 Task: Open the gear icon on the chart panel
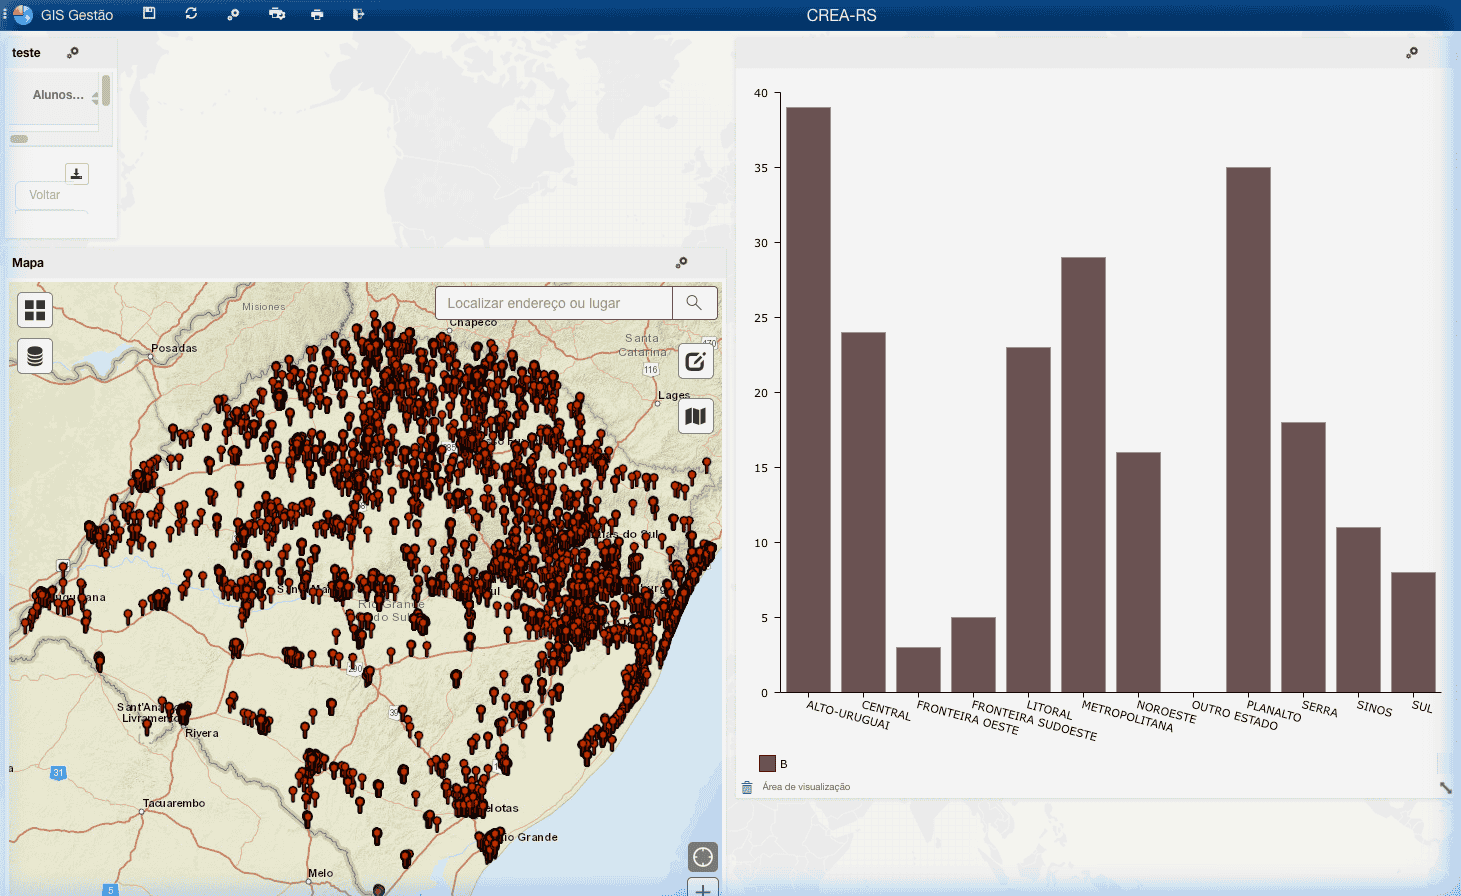coord(1412,52)
